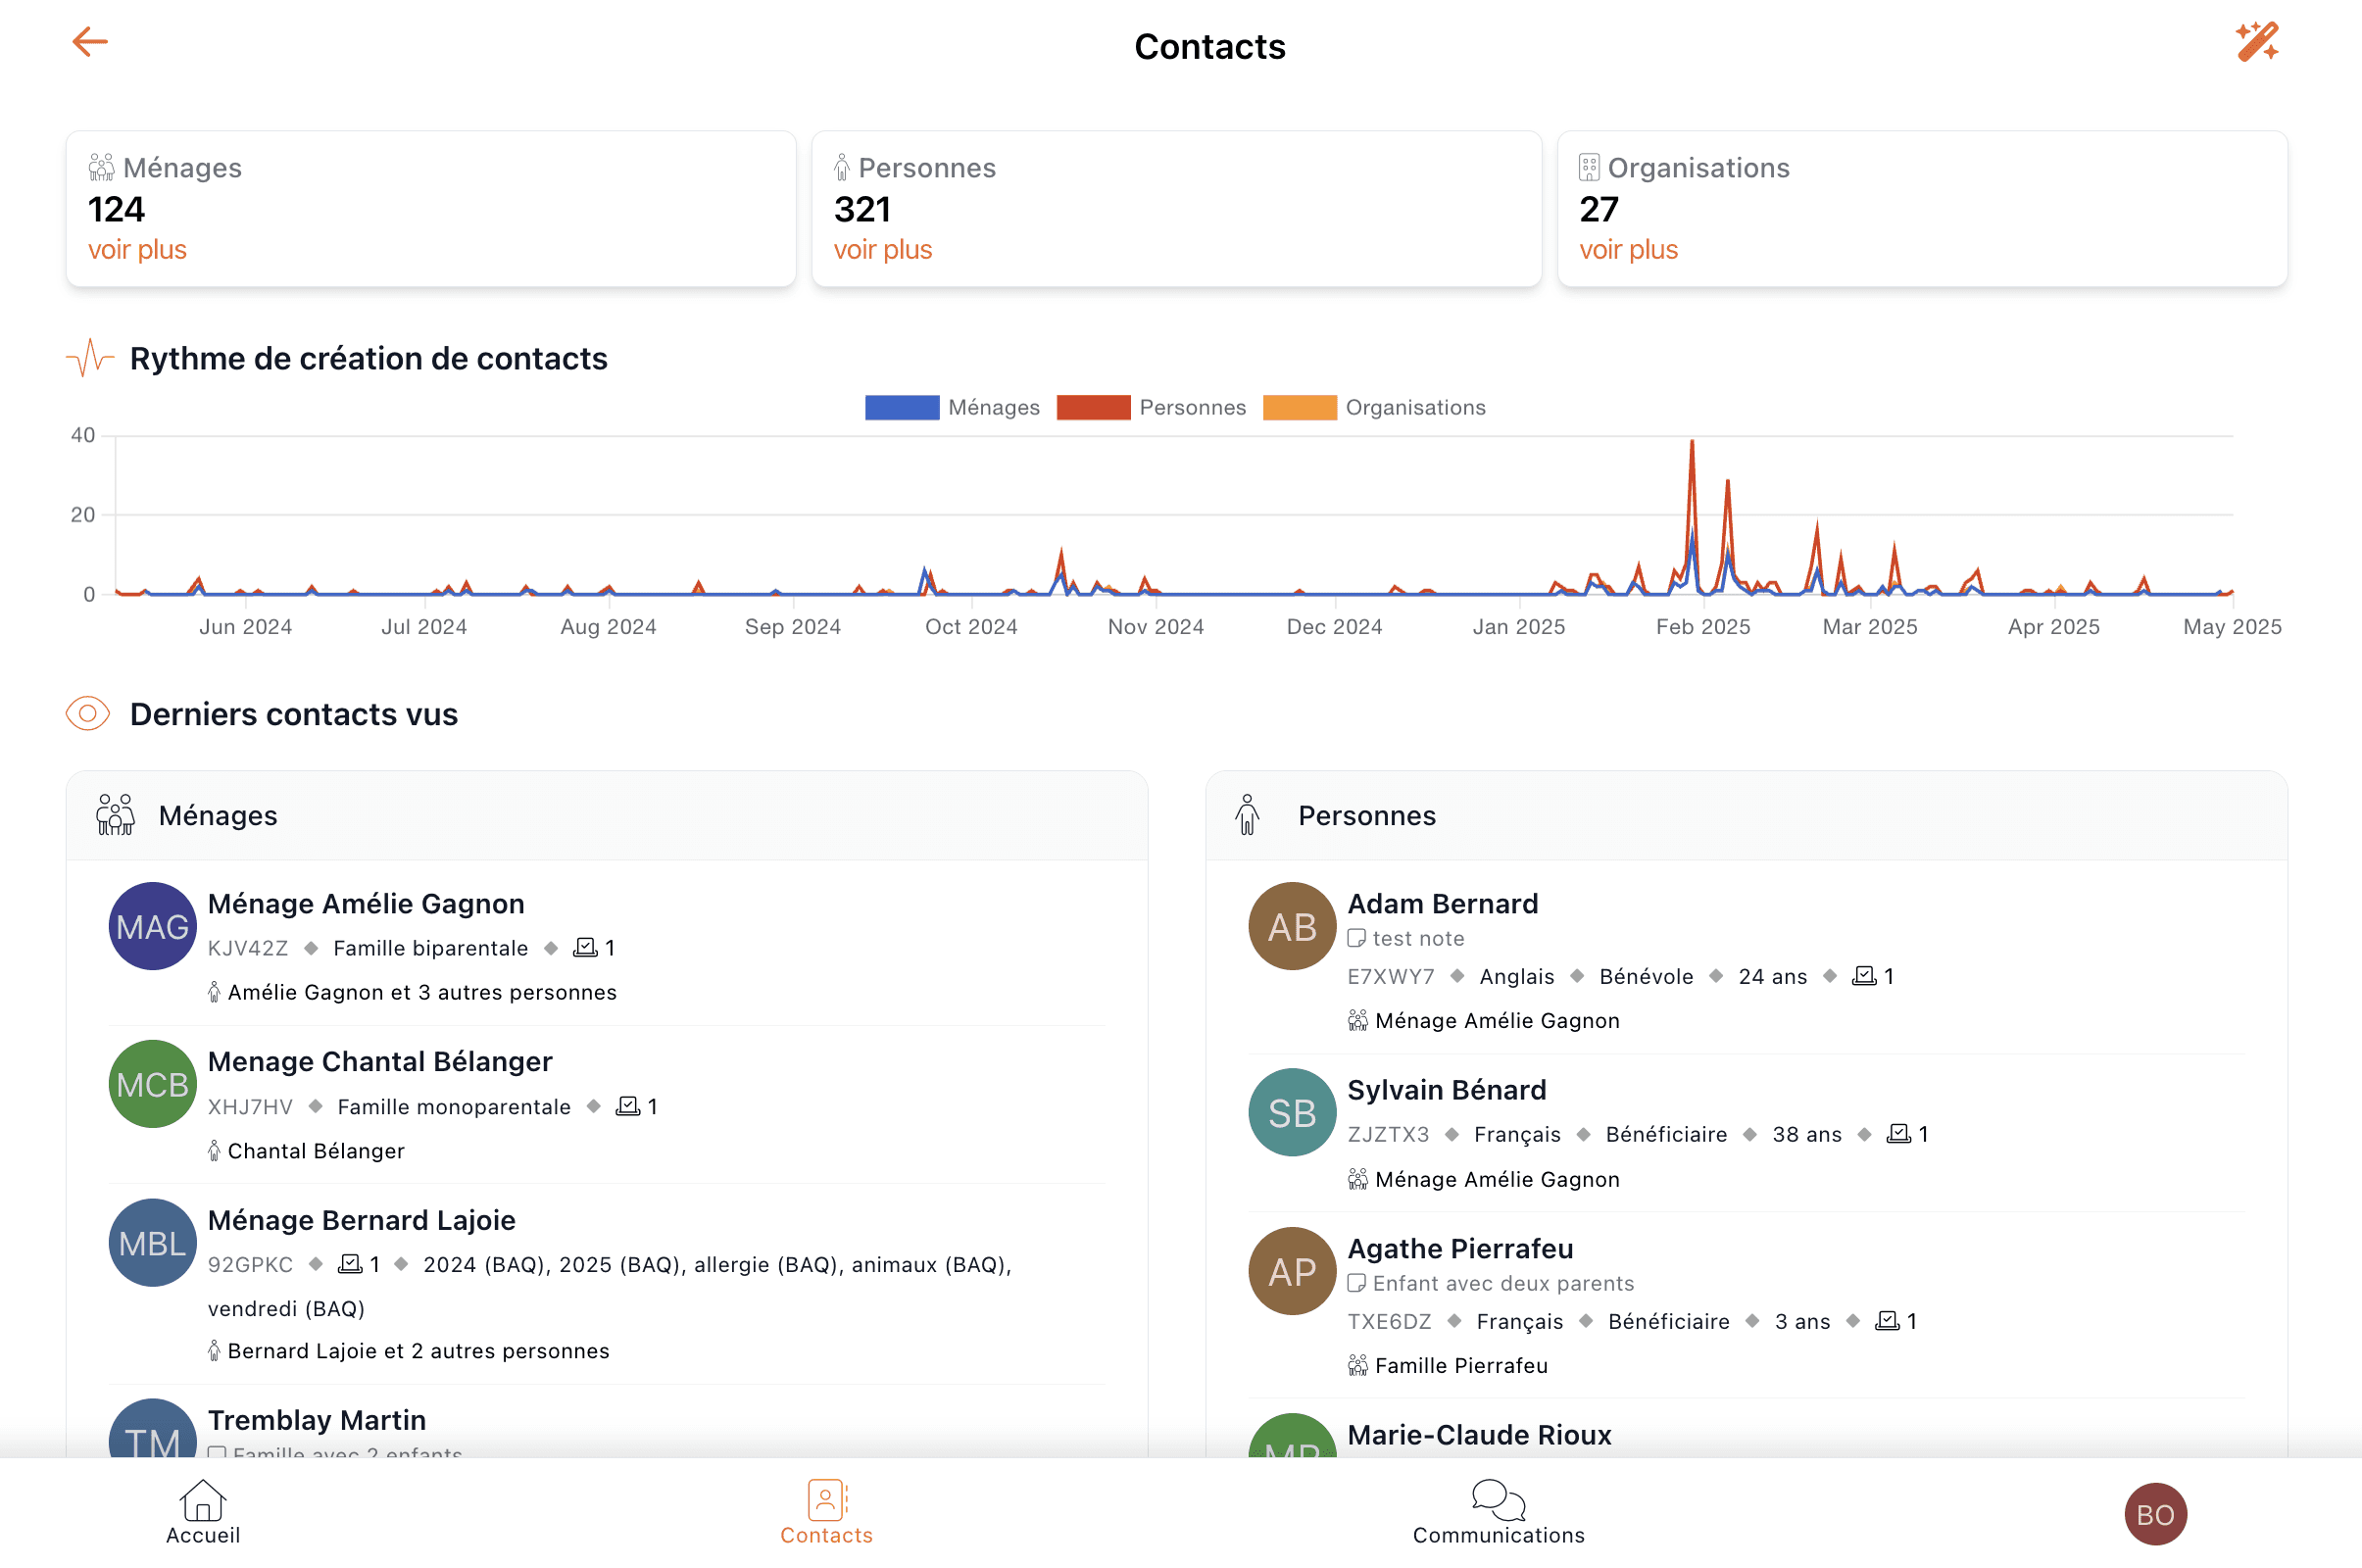
Task: Toggle the Organisations series in chart legend
Action: coord(1373,407)
